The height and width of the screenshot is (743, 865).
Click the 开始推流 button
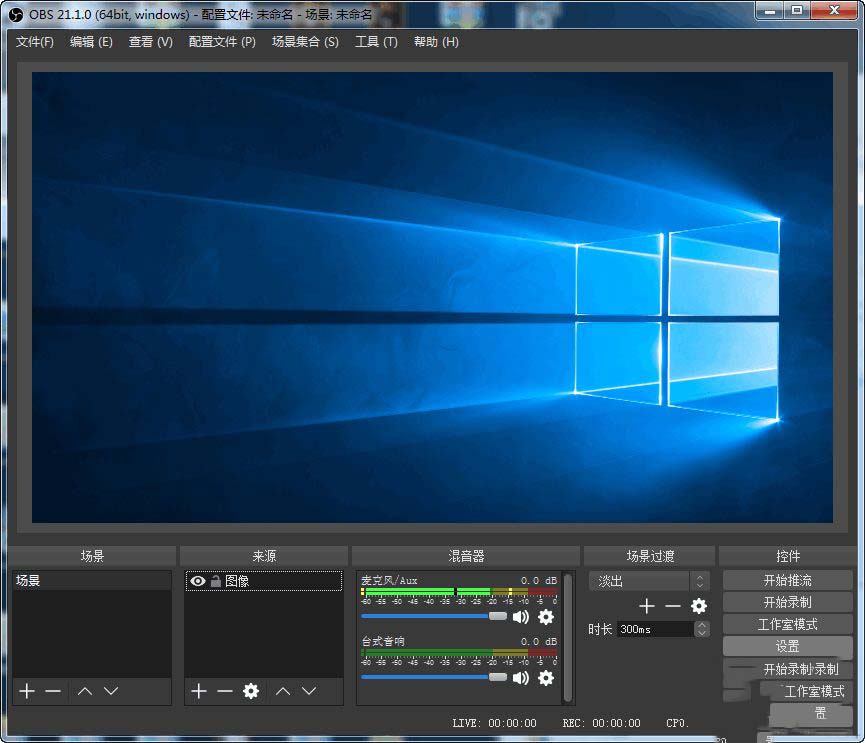click(787, 580)
